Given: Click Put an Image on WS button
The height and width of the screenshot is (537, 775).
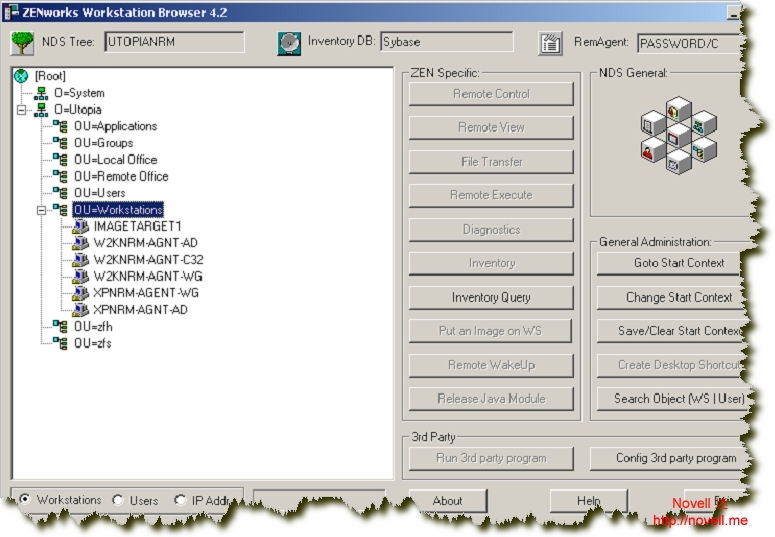Looking at the screenshot, I should tap(490, 331).
